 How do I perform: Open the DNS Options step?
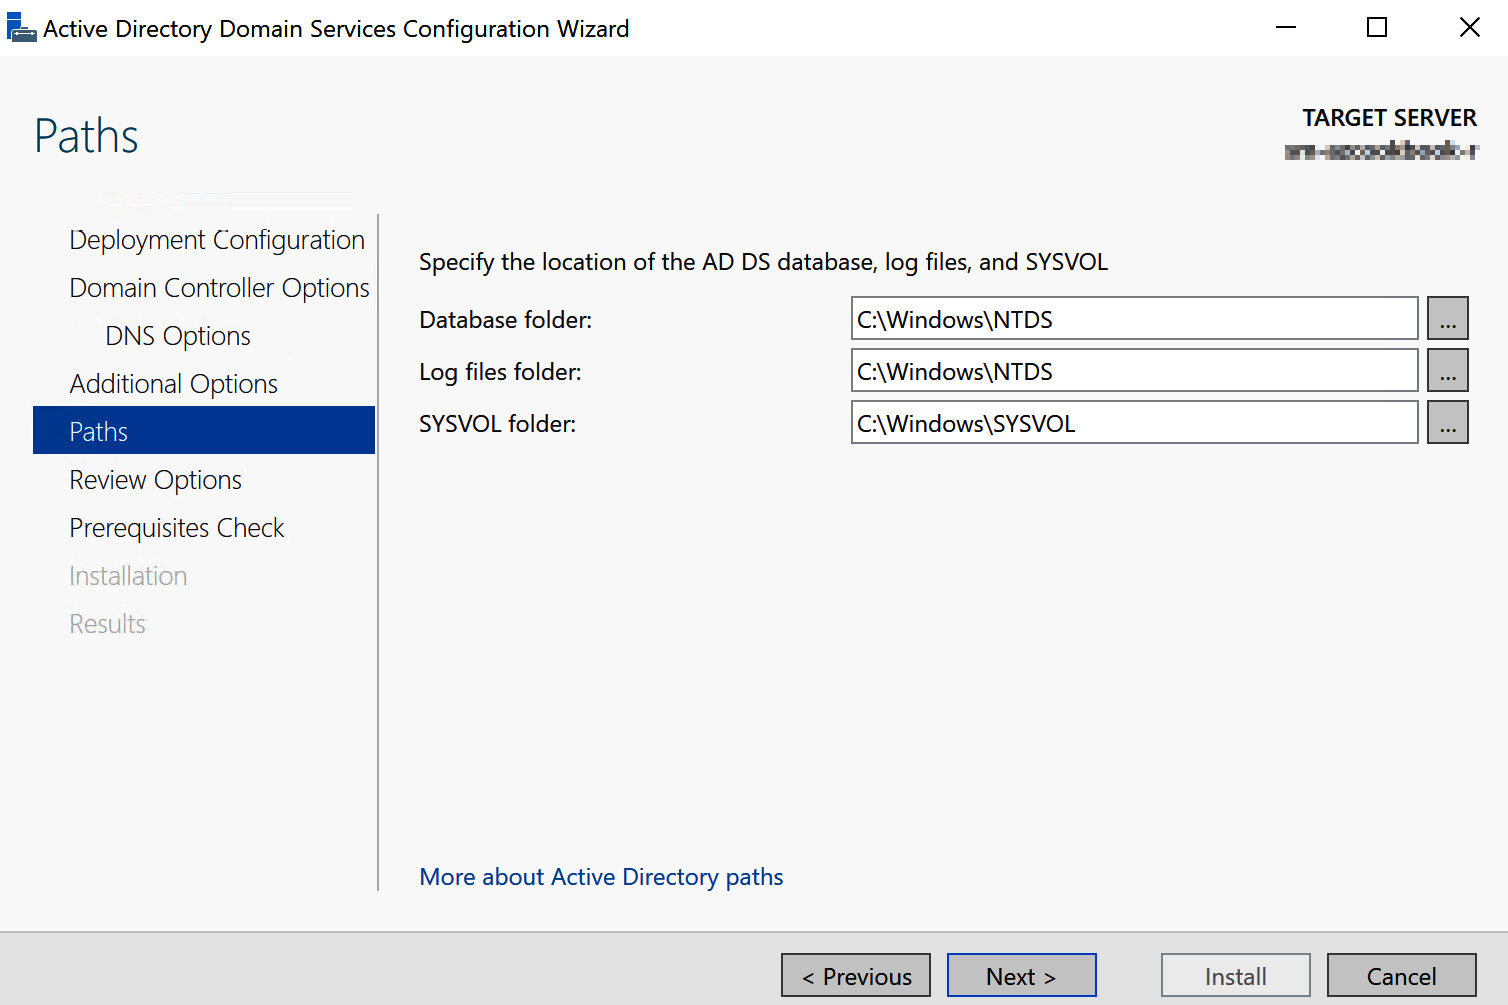pos(178,336)
